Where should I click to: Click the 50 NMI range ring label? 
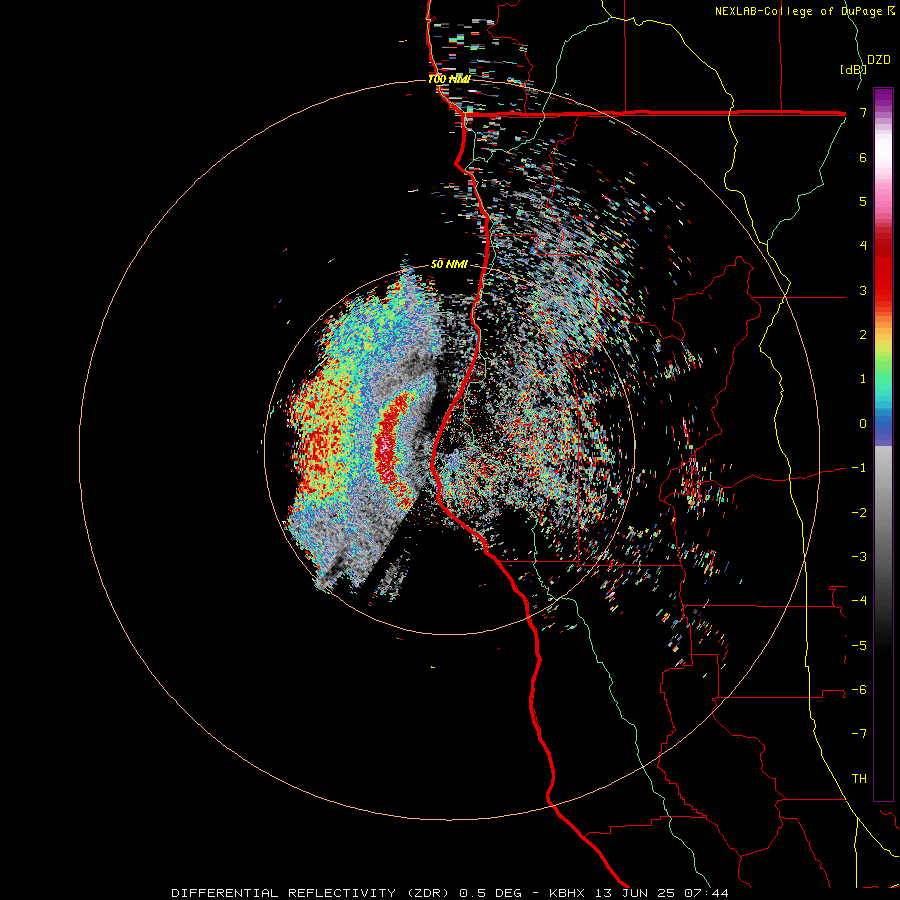pyautogui.click(x=449, y=265)
